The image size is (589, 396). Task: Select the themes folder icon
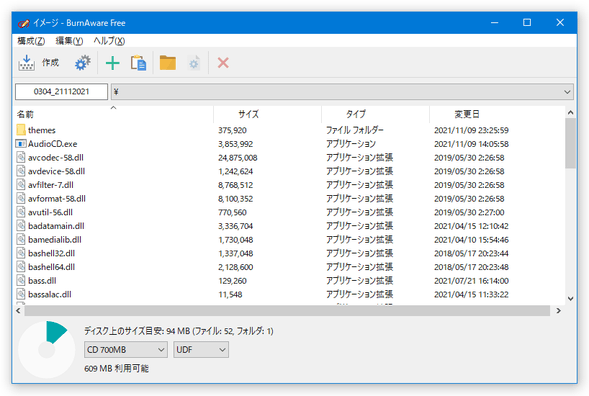[21, 130]
